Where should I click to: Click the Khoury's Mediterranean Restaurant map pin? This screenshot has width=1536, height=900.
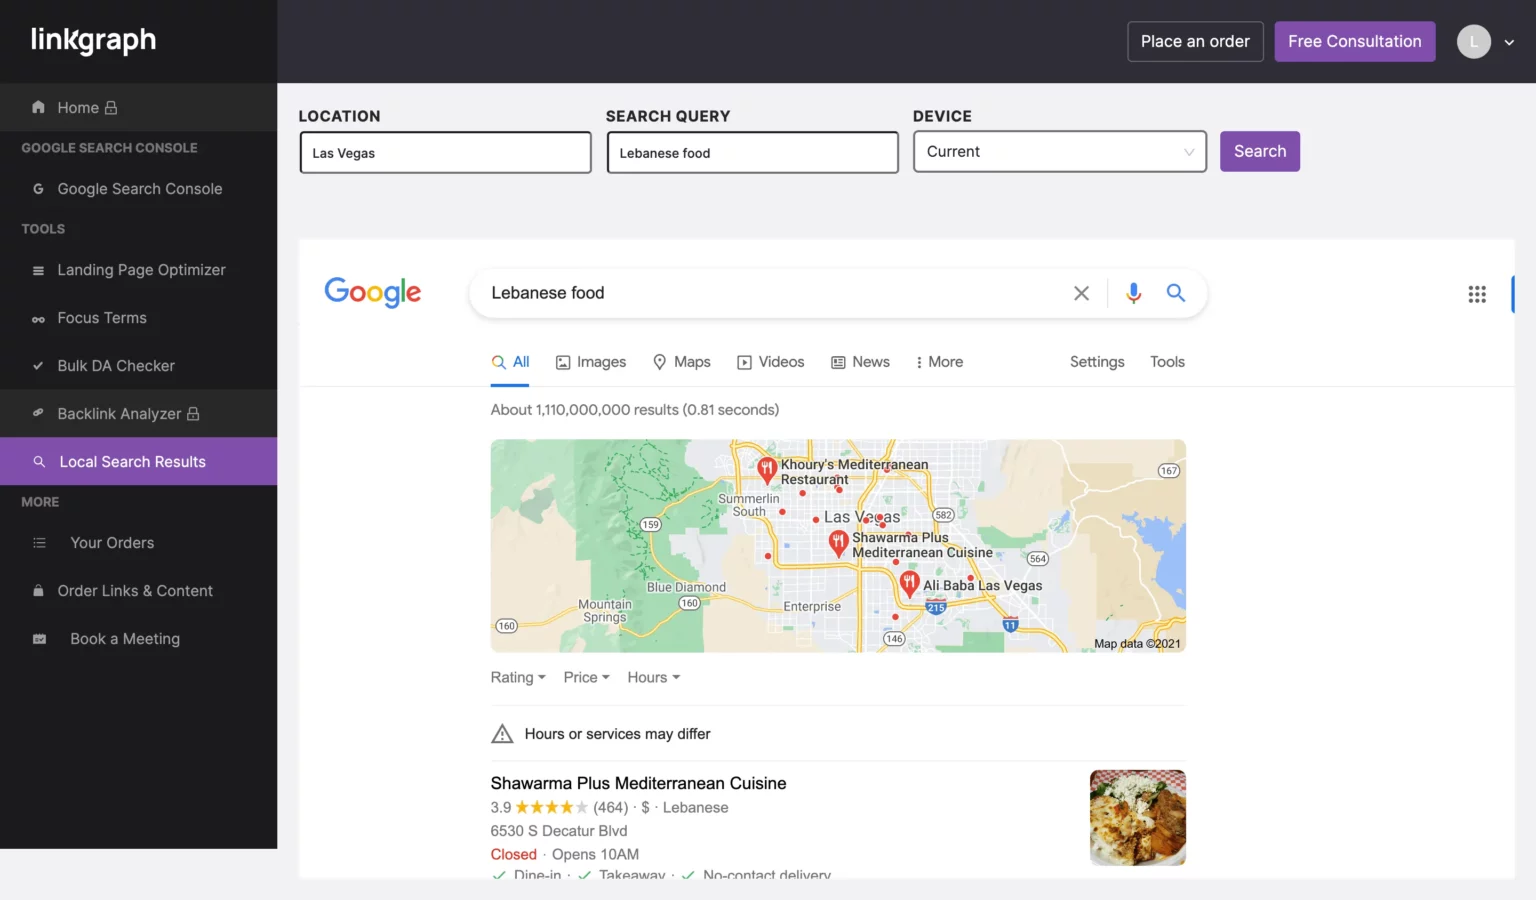pyautogui.click(x=767, y=468)
